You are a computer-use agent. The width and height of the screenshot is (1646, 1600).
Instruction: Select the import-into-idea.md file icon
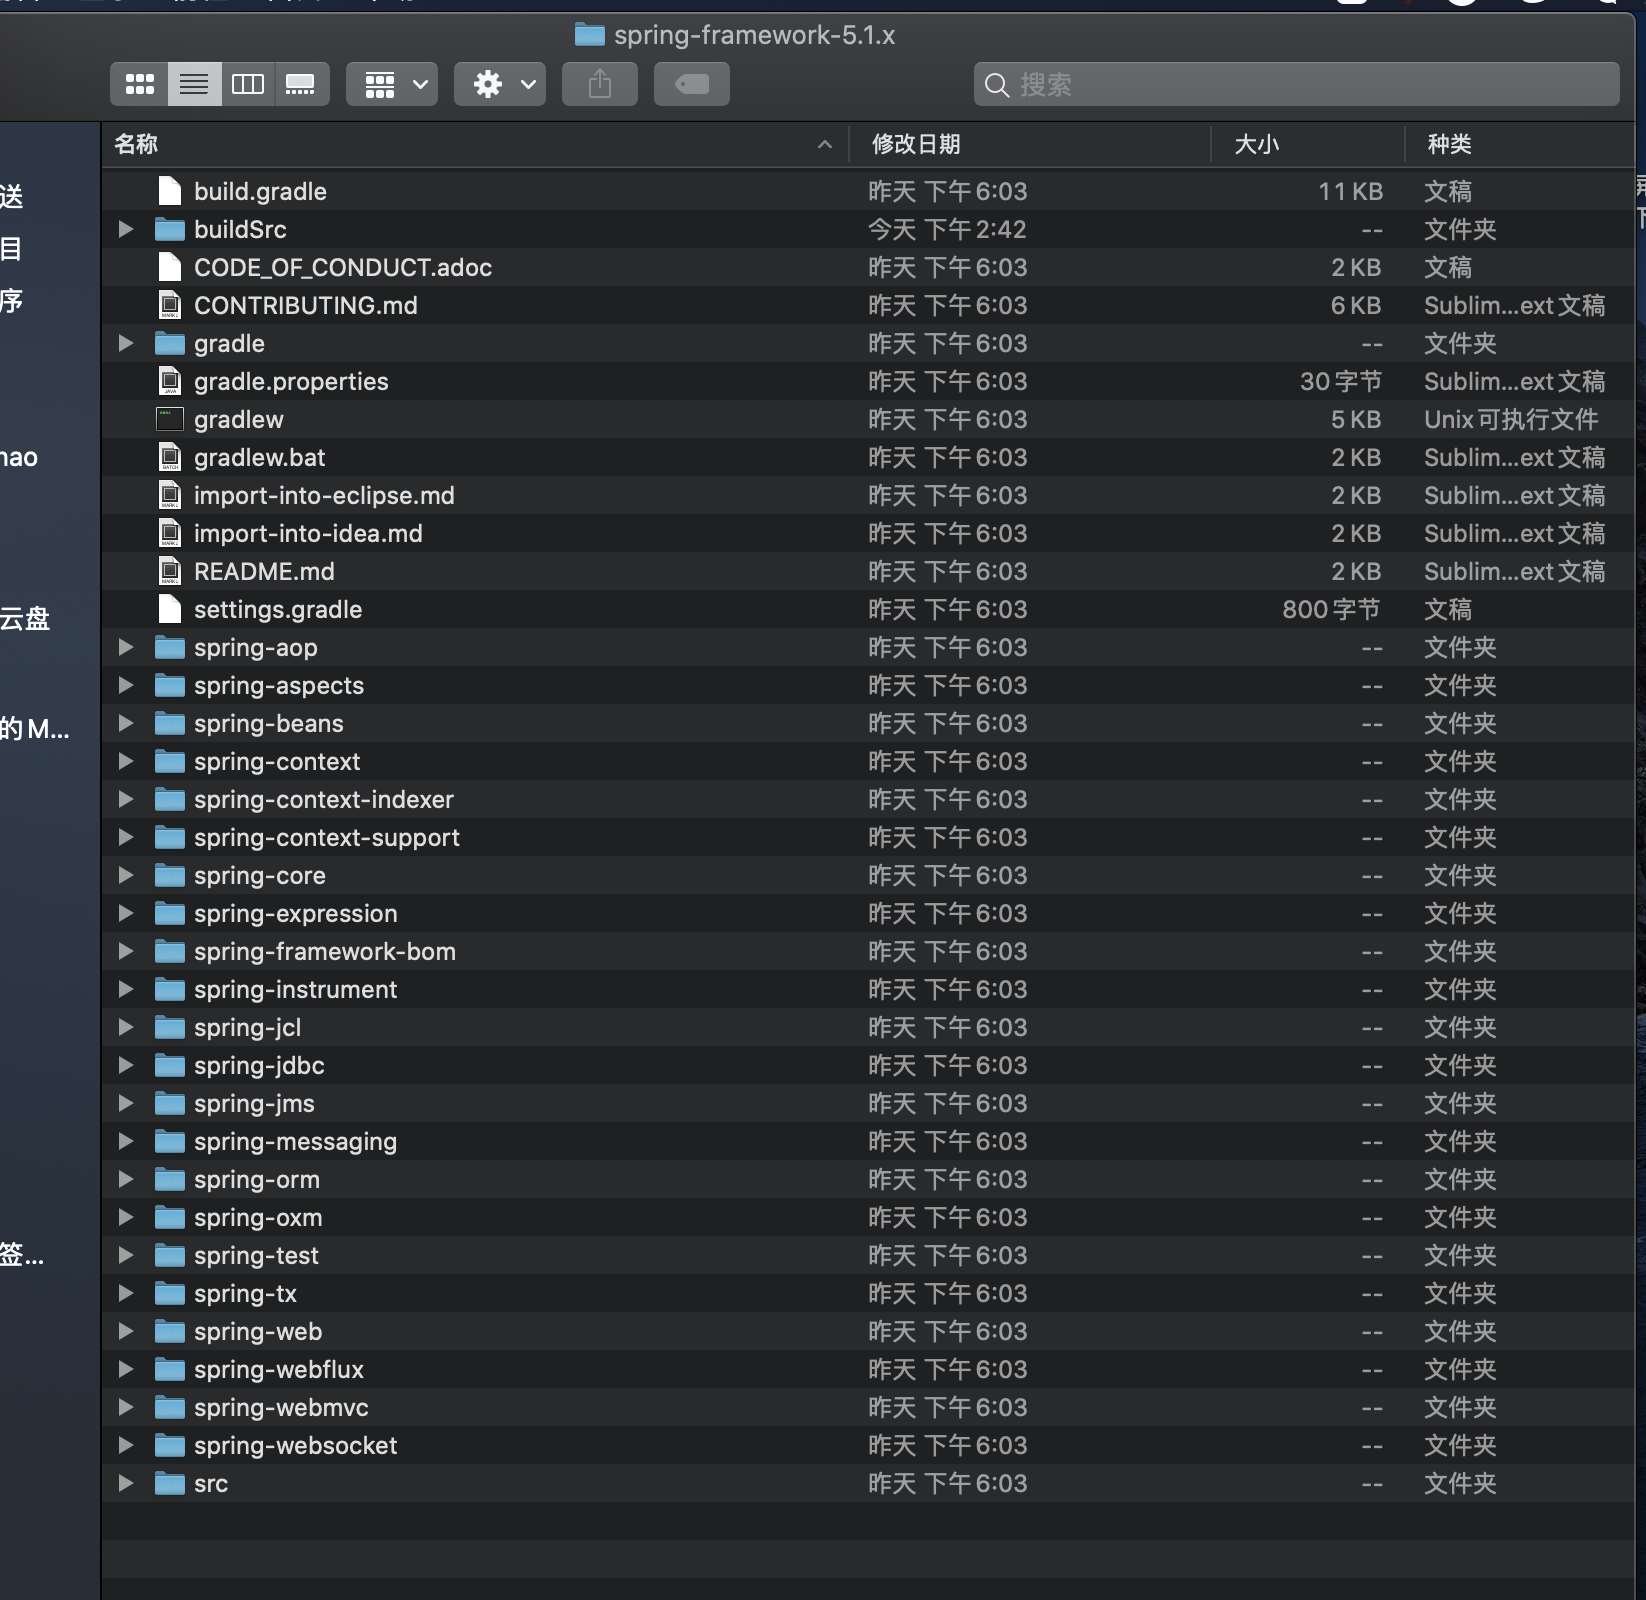tap(170, 533)
